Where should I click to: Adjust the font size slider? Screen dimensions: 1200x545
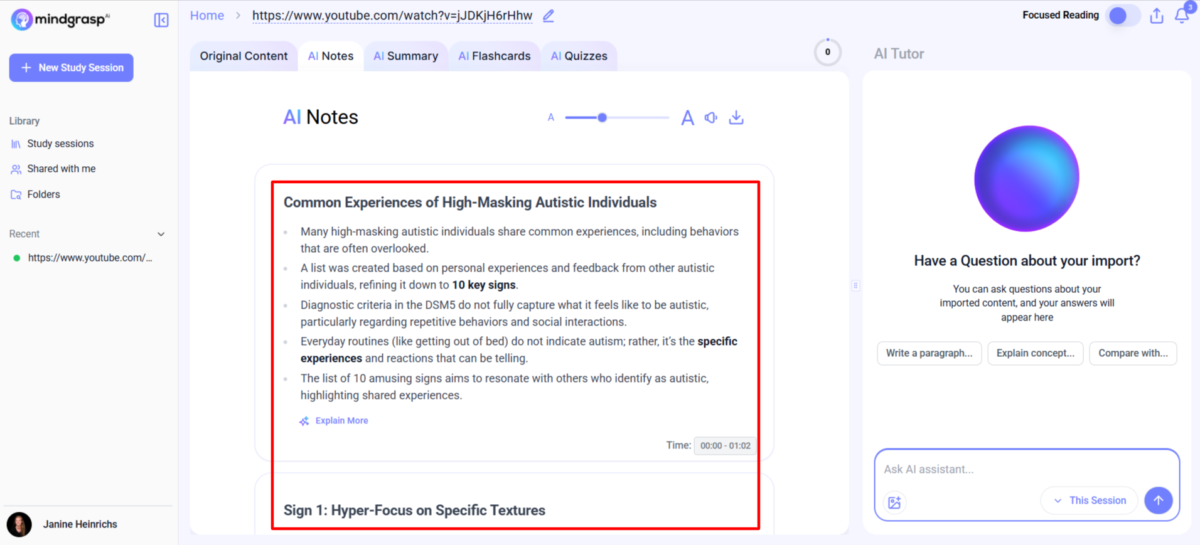tap(602, 118)
